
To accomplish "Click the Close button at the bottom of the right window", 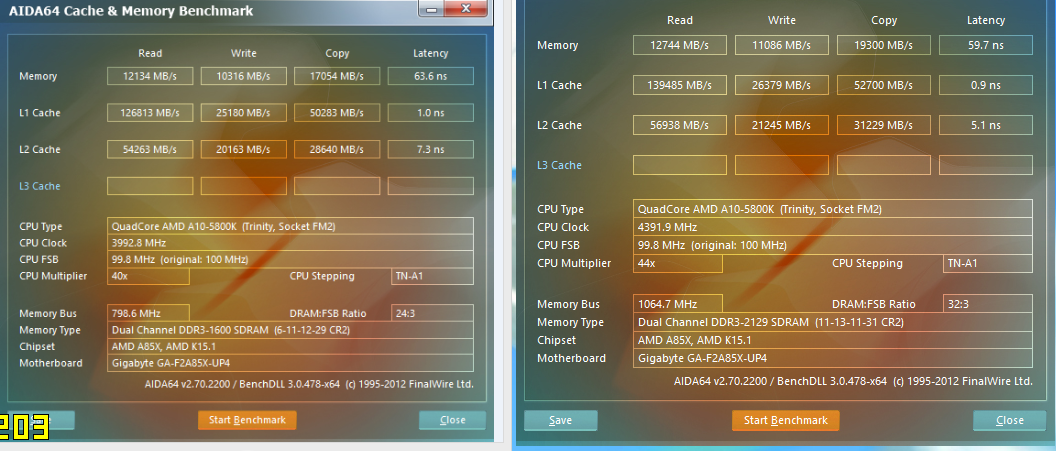I will (1010, 420).
